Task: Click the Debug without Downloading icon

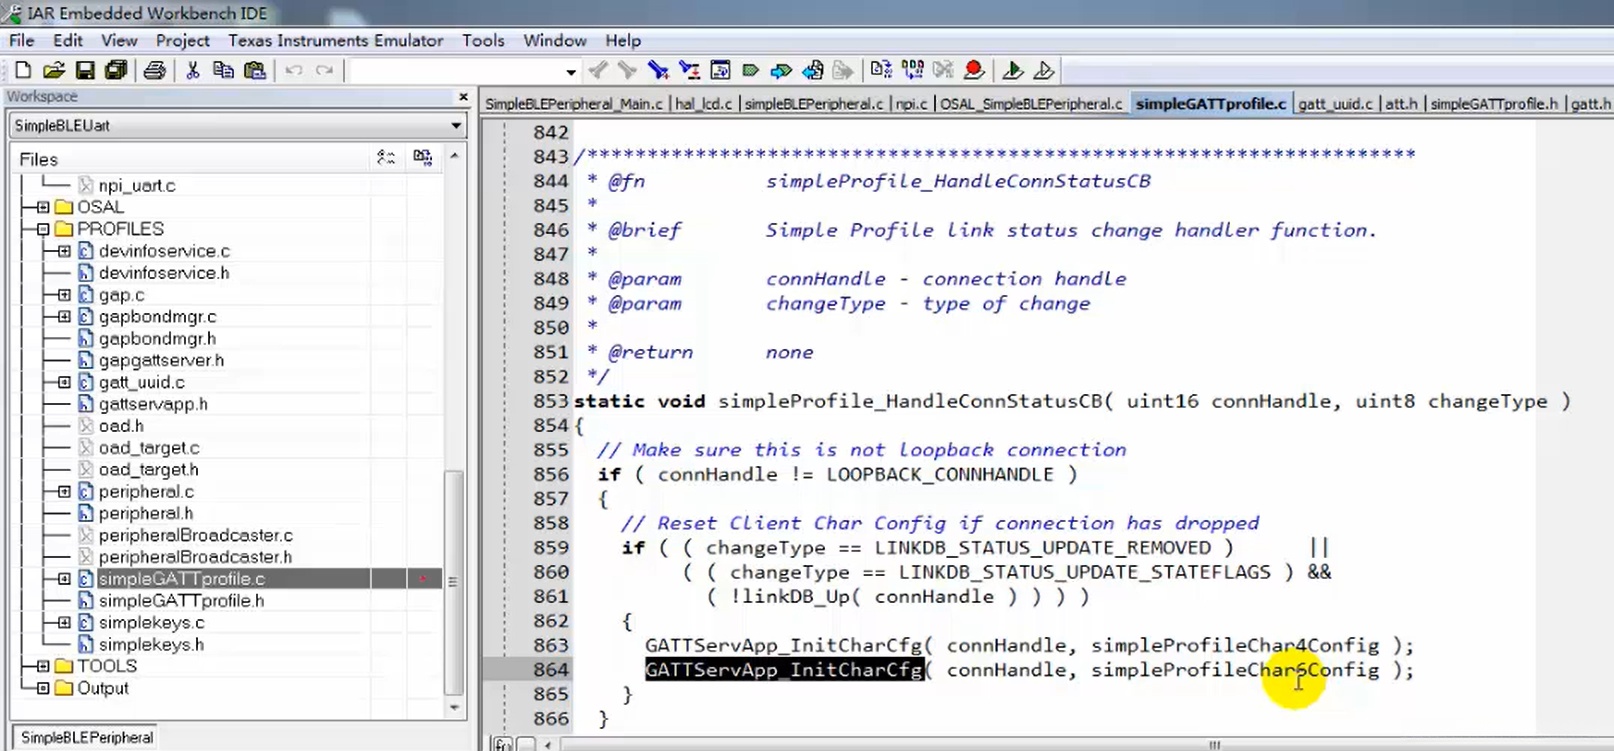Action: (x=1043, y=70)
